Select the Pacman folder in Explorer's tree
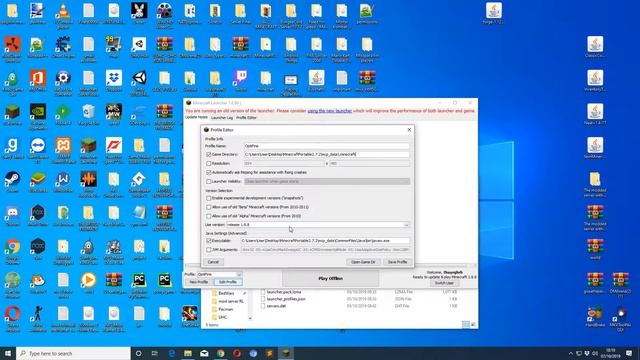Screen dimensions: 640x360 coord(226,309)
